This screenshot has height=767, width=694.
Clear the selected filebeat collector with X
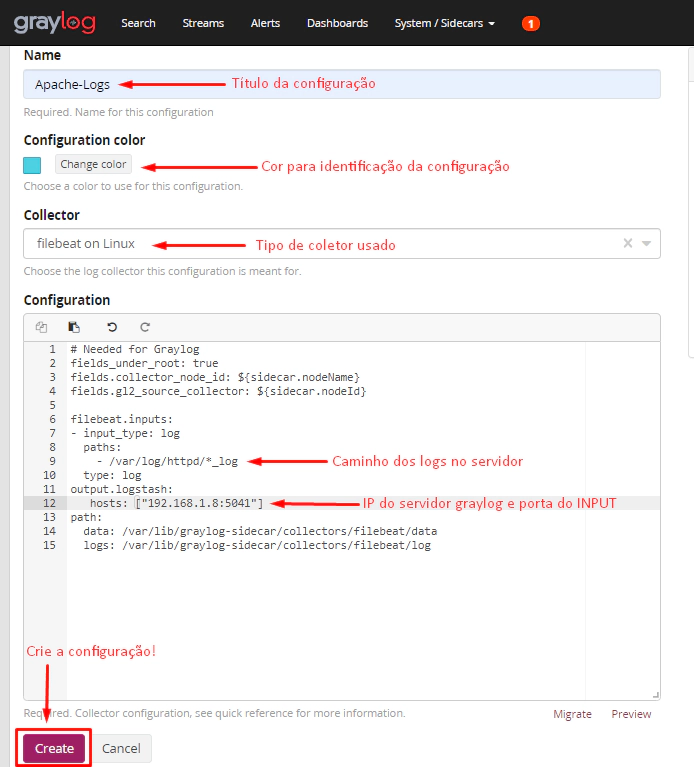tap(628, 243)
